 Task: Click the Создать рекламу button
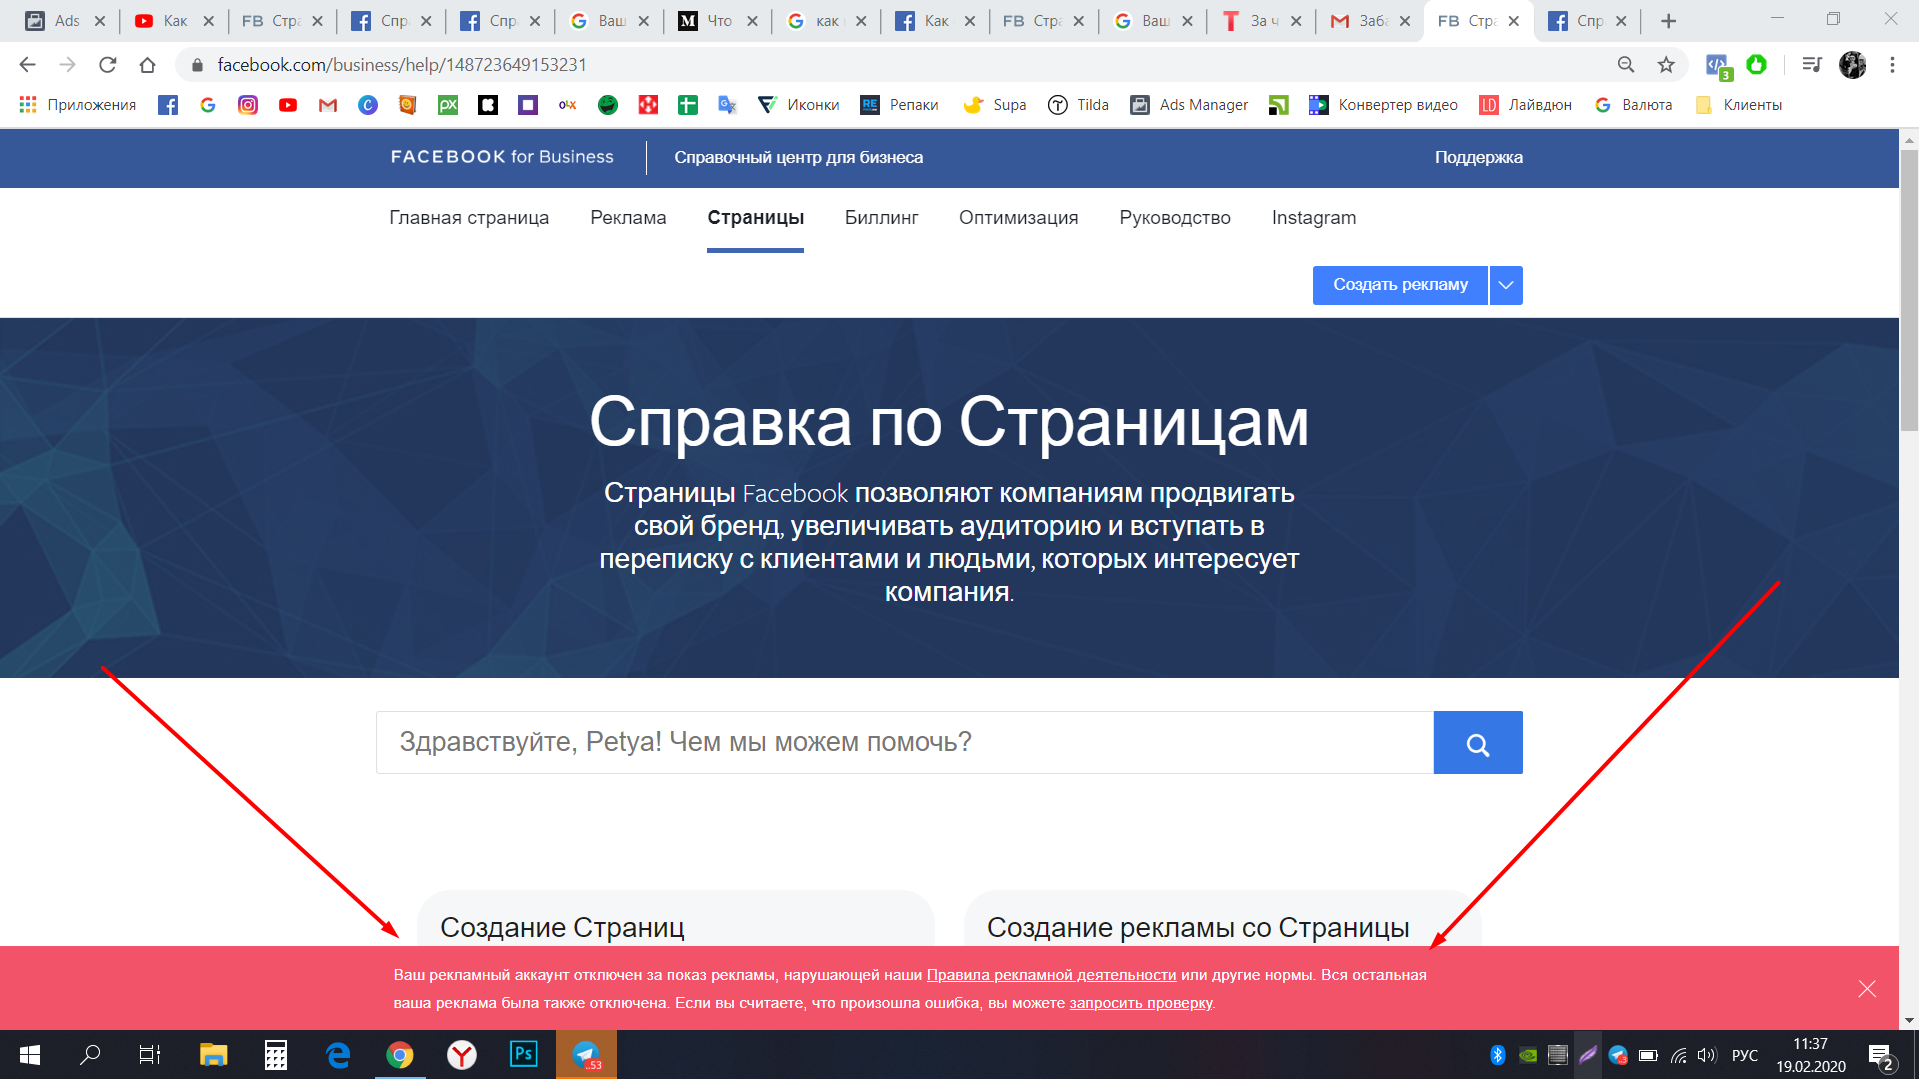click(x=1400, y=285)
